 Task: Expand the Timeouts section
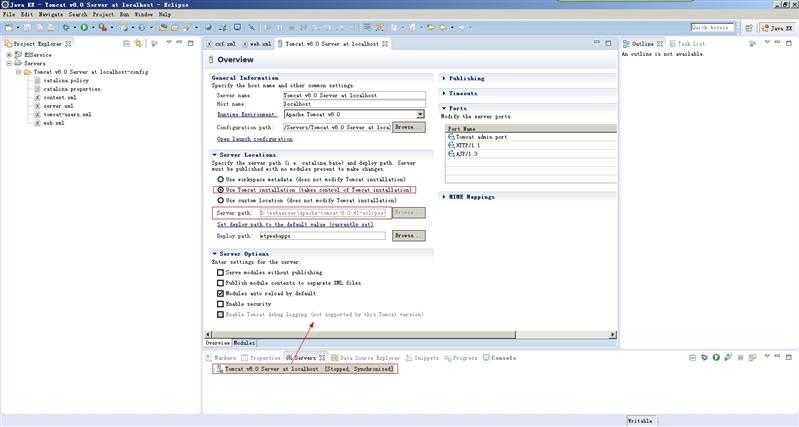444,93
